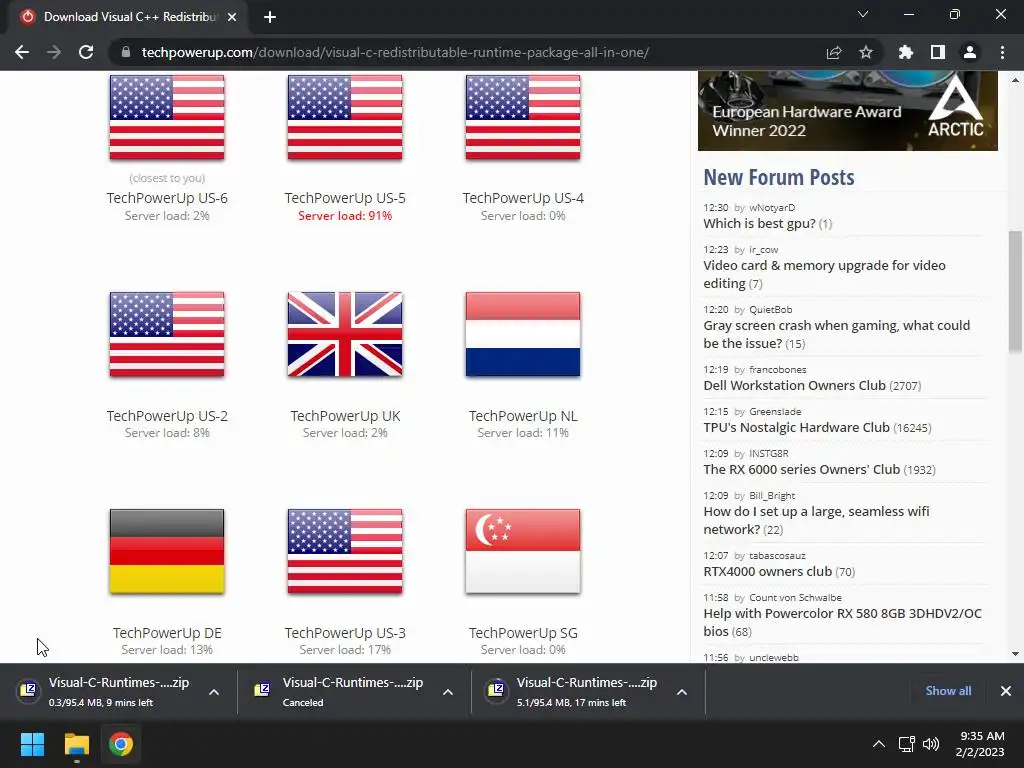Show hidden system tray icons
The width and height of the screenshot is (1024, 768).
point(879,744)
